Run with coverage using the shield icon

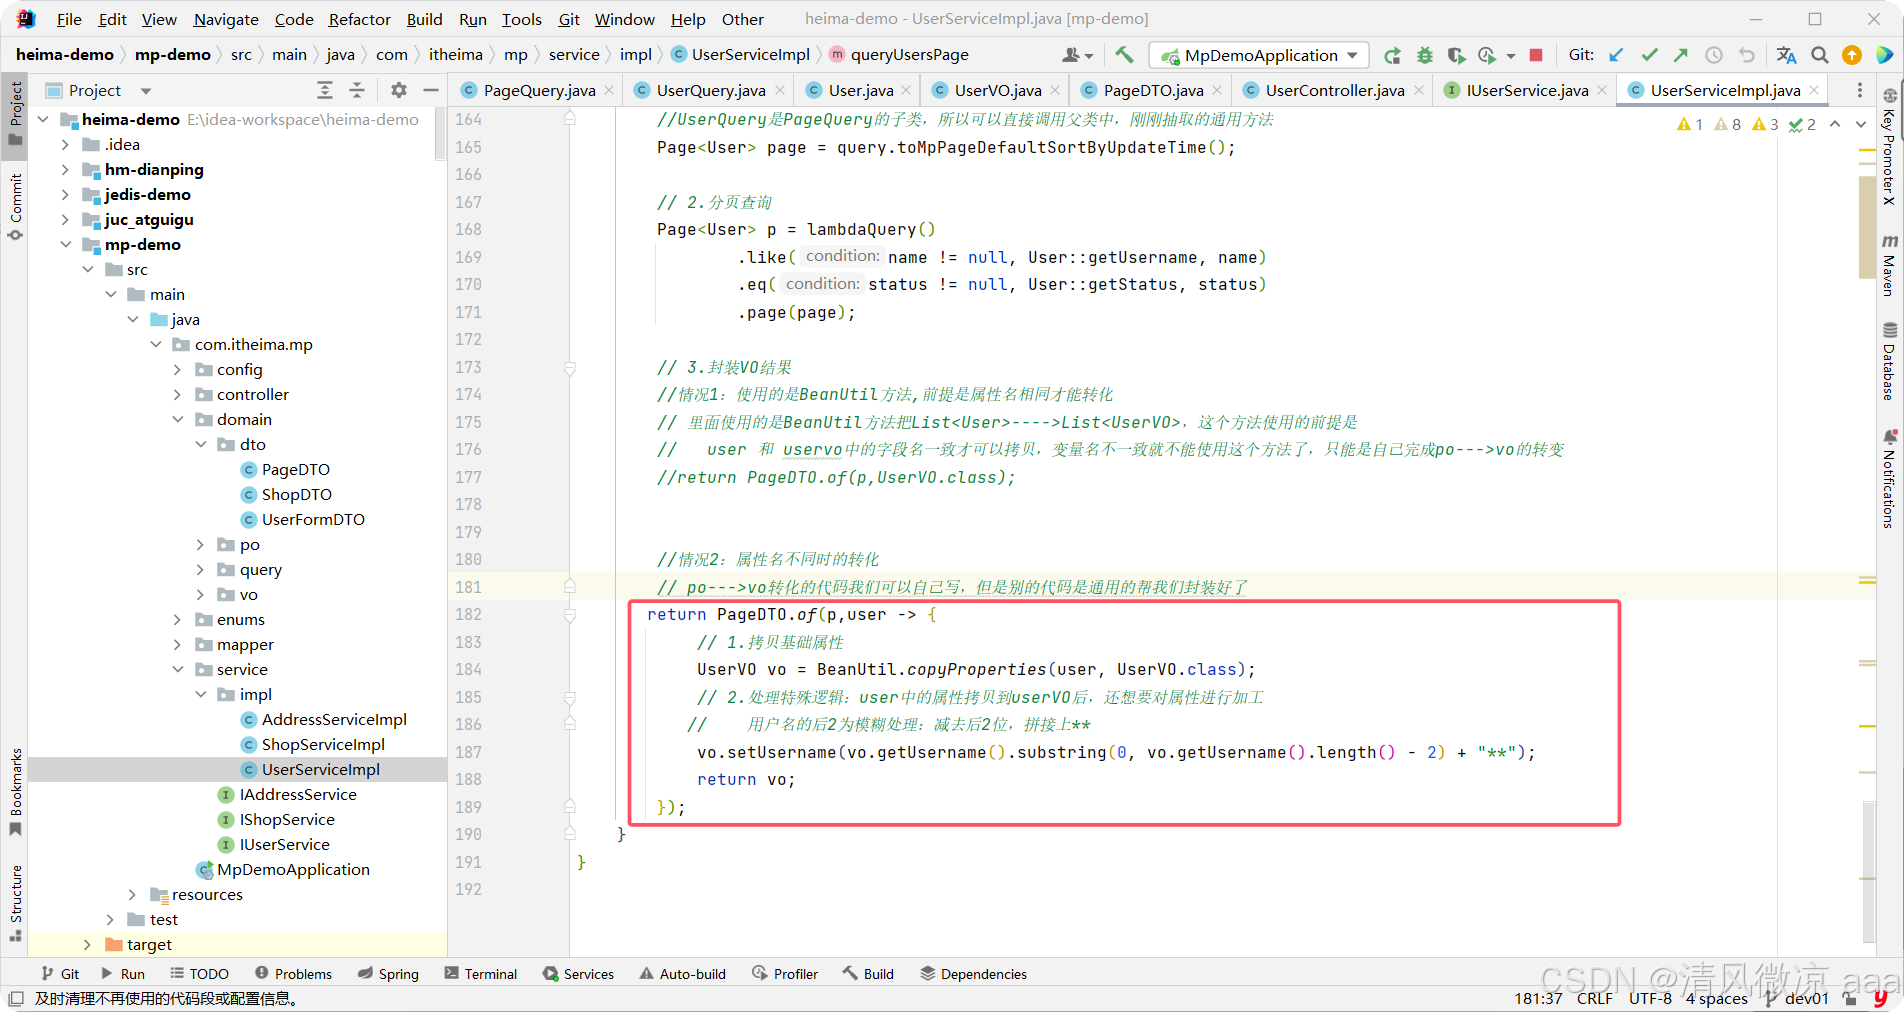point(1456,55)
